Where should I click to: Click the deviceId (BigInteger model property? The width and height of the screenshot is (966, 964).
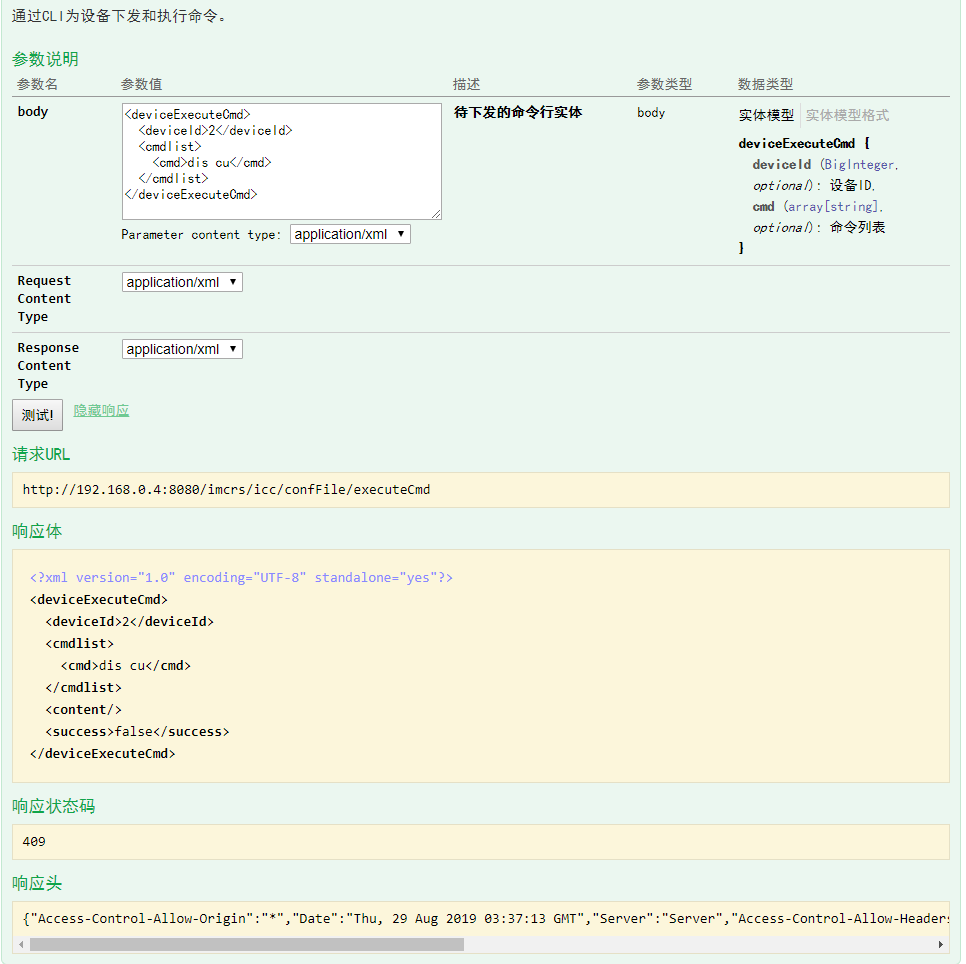coord(825,164)
